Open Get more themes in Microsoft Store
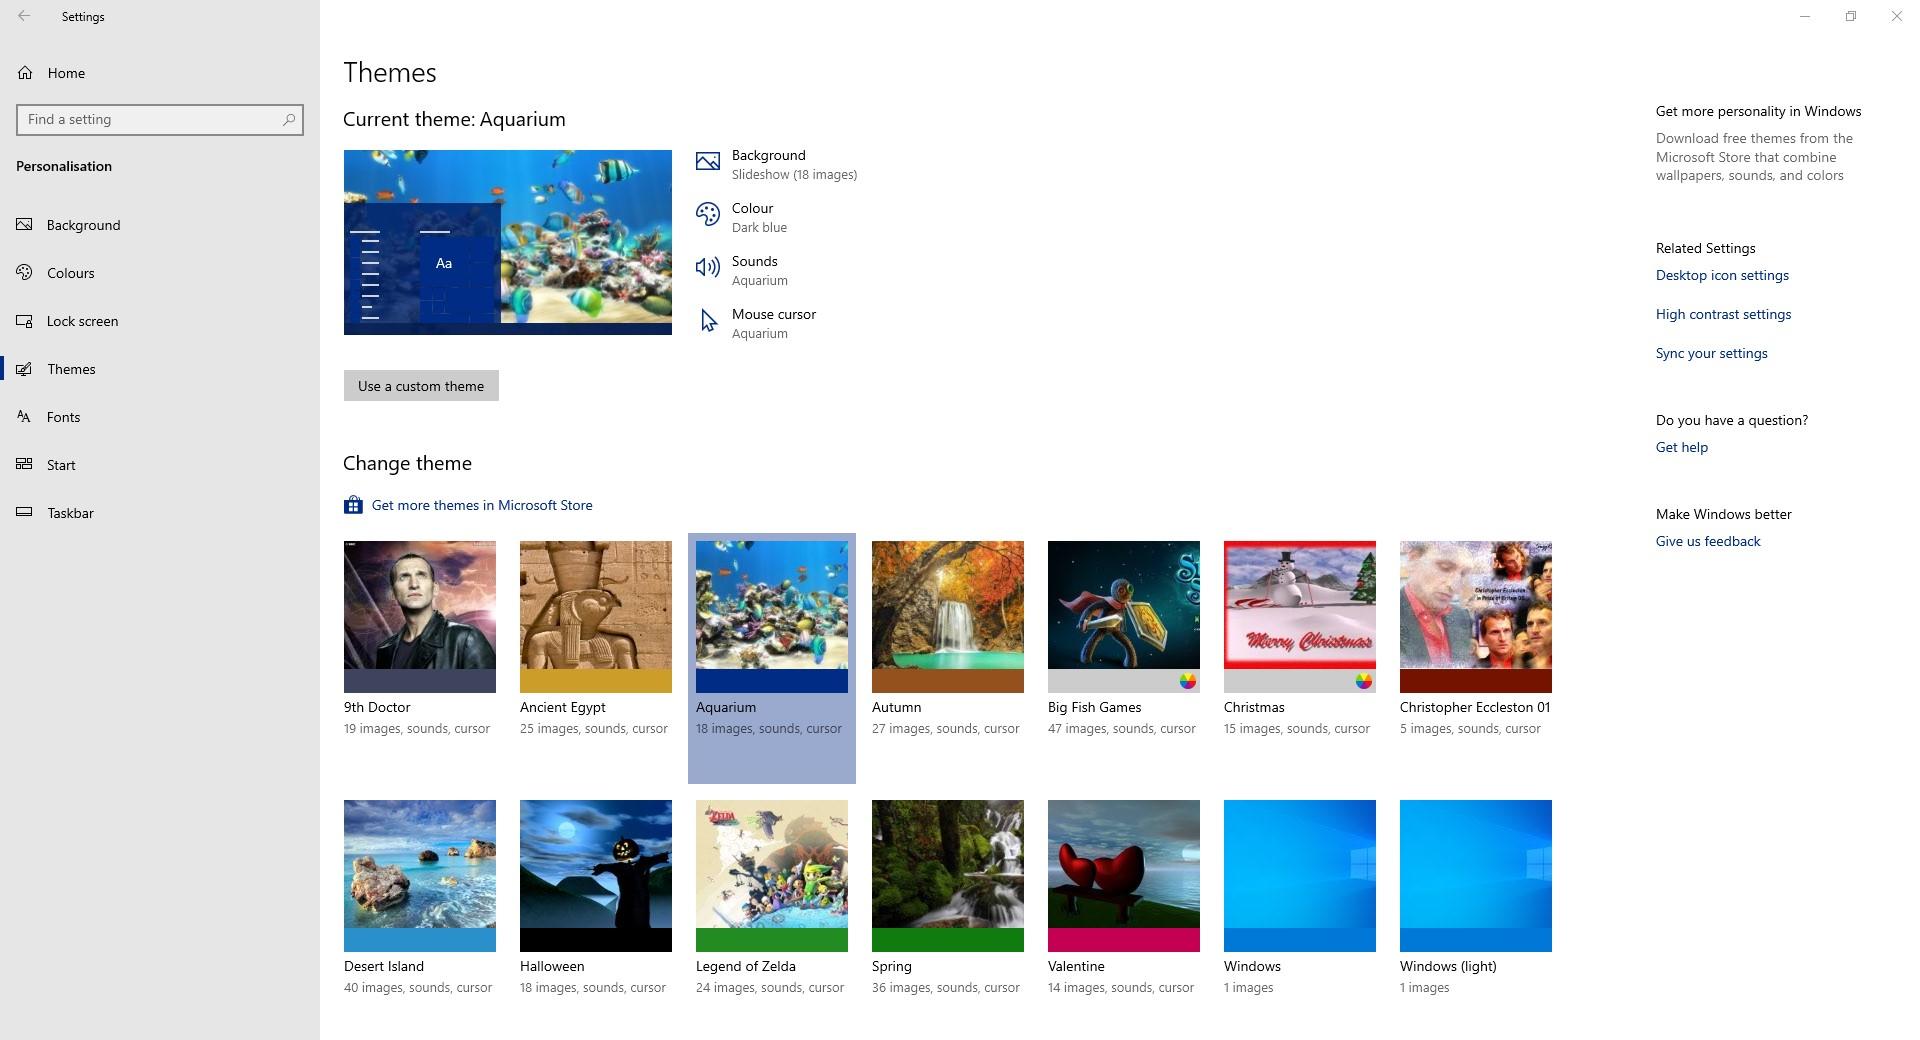Screen dimensions: 1920x1040 tap(482, 505)
